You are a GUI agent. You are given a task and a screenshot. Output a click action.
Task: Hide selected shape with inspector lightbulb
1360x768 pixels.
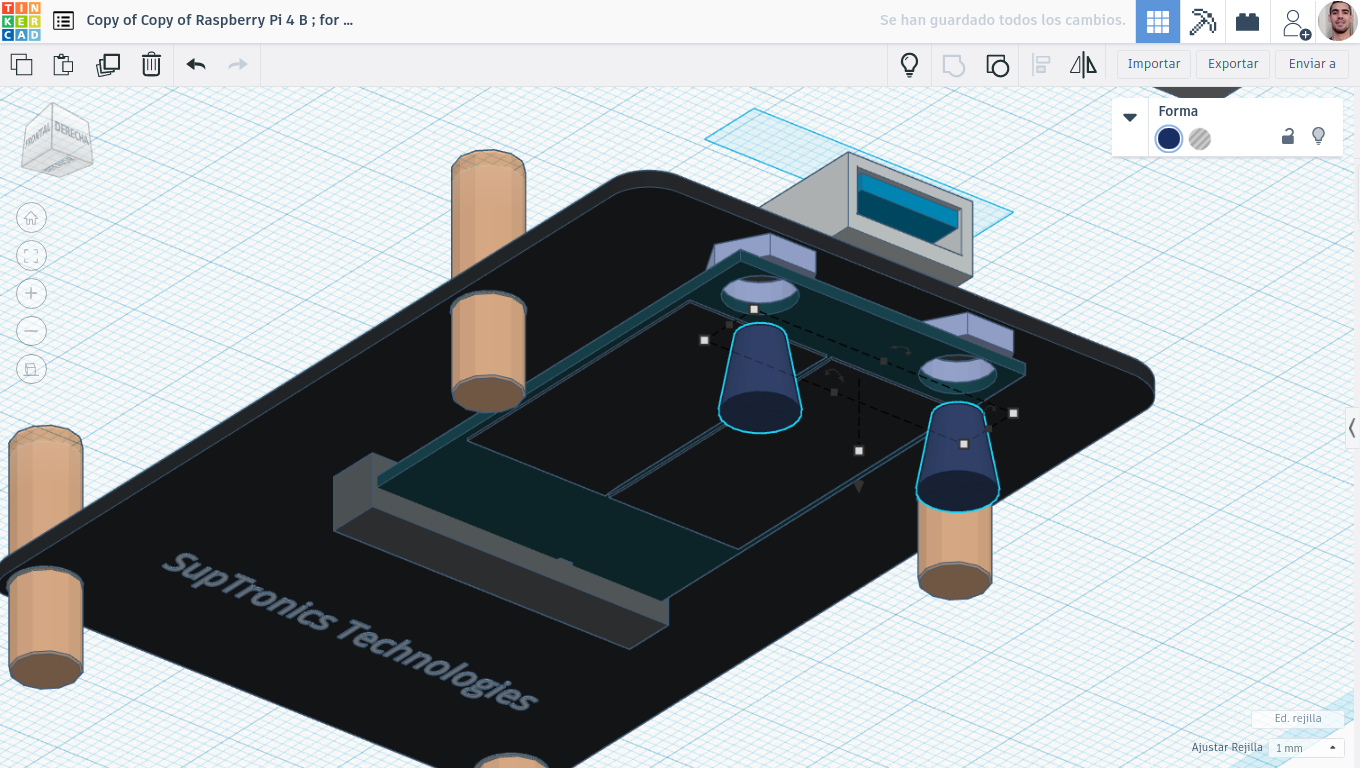pos(1318,136)
